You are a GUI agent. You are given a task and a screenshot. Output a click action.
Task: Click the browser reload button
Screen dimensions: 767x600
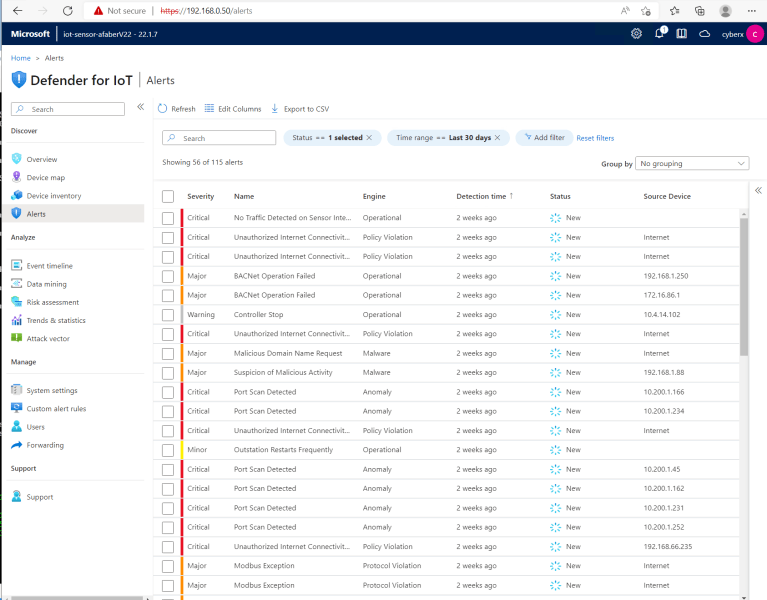click(x=67, y=10)
